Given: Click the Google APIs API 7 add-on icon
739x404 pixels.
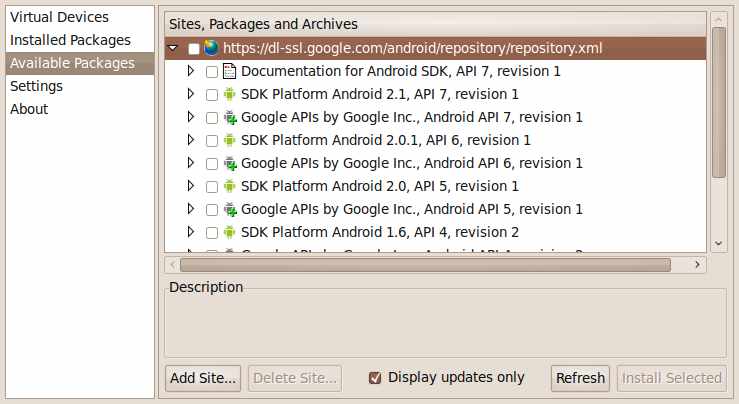Looking at the screenshot, I should [229, 117].
